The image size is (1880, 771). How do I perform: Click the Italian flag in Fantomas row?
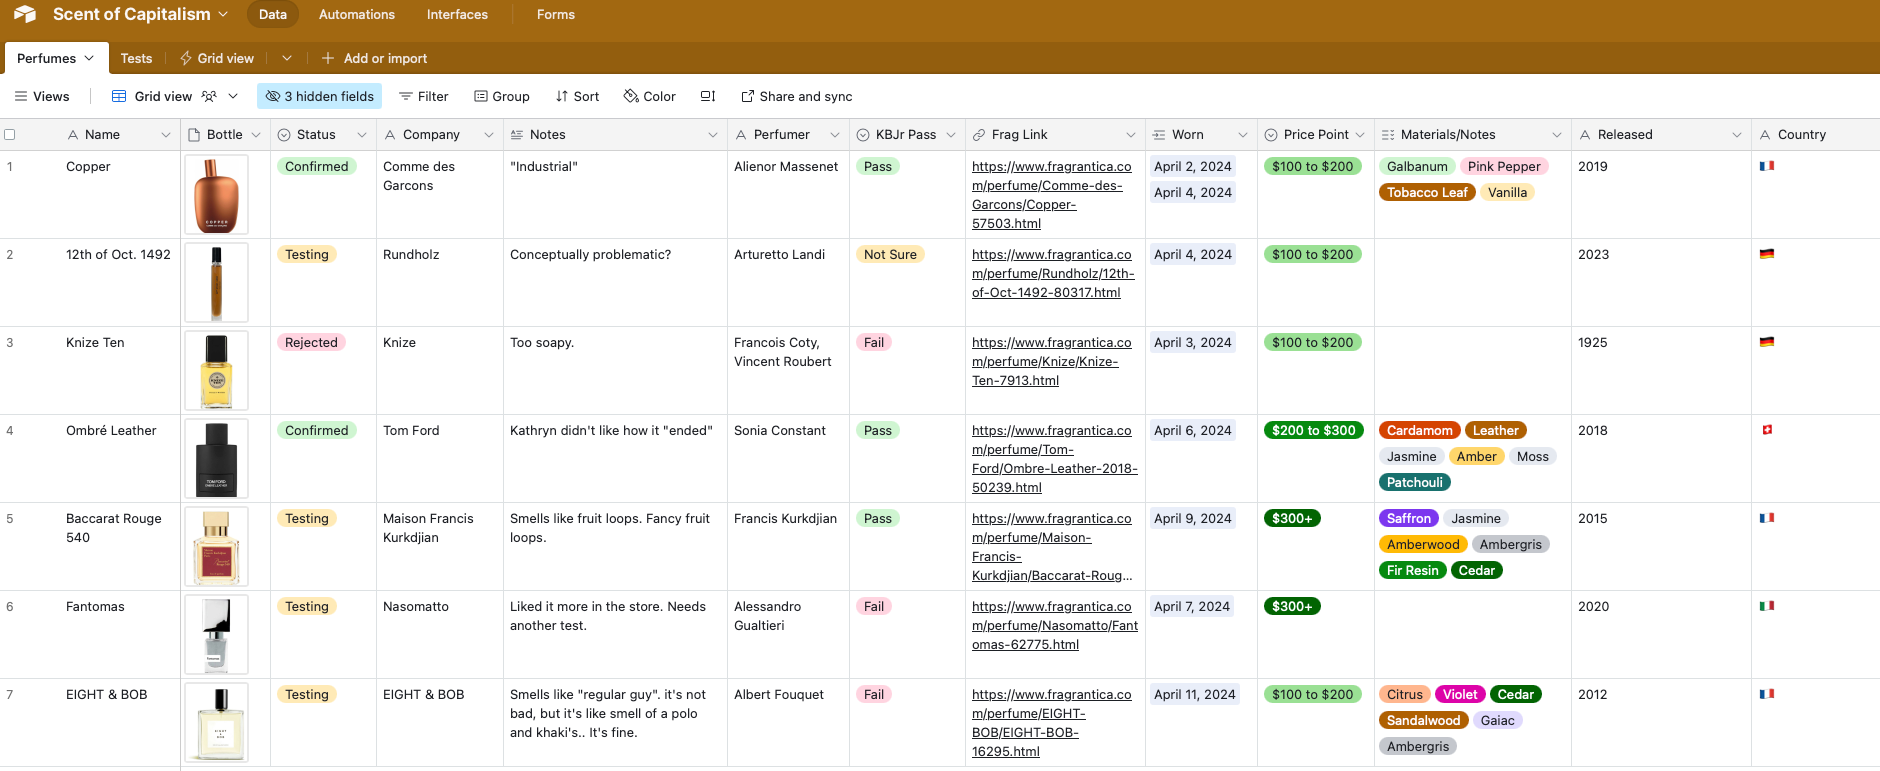click(1767, 606)
